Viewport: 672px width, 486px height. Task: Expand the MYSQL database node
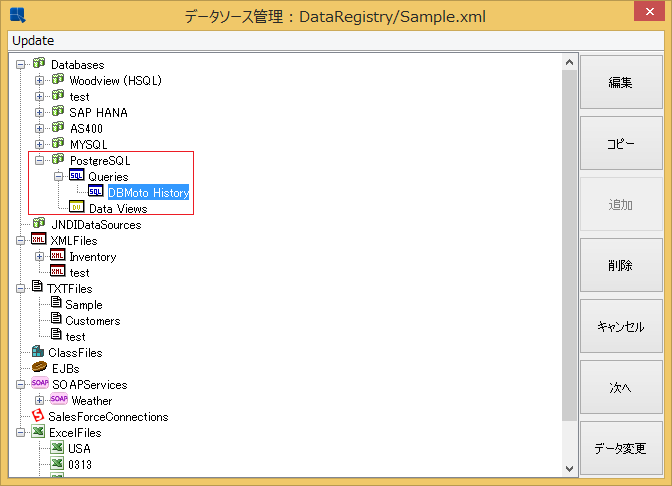click(39, 144)
